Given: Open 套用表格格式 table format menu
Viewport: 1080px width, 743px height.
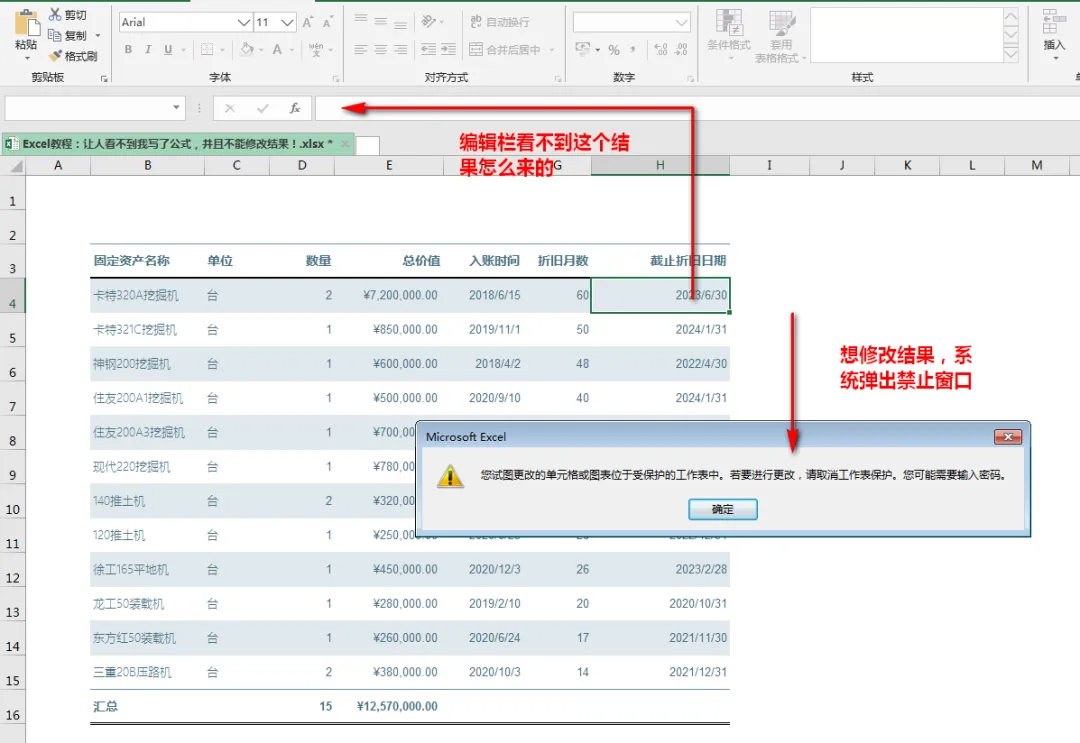Looking at the screenshot, I should point(780,36).
